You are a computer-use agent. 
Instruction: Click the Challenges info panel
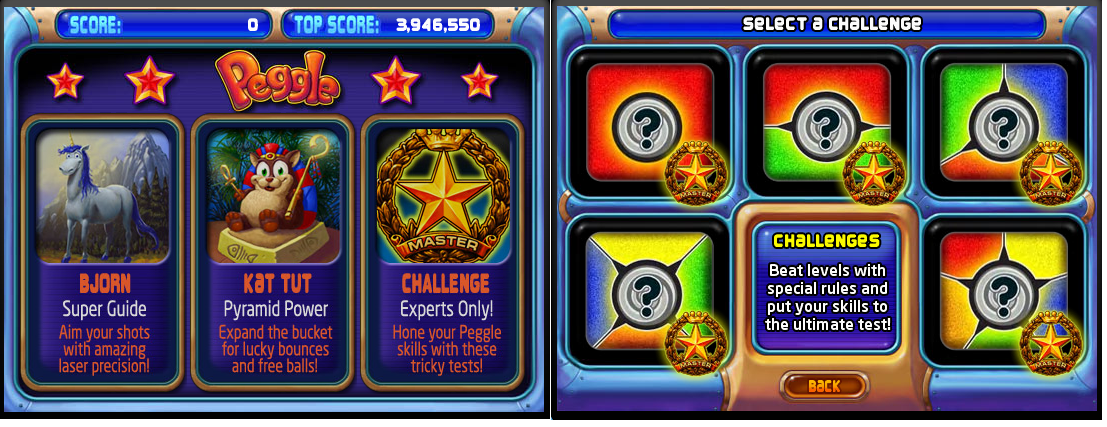pyautogui.click(x=827, y=287)
